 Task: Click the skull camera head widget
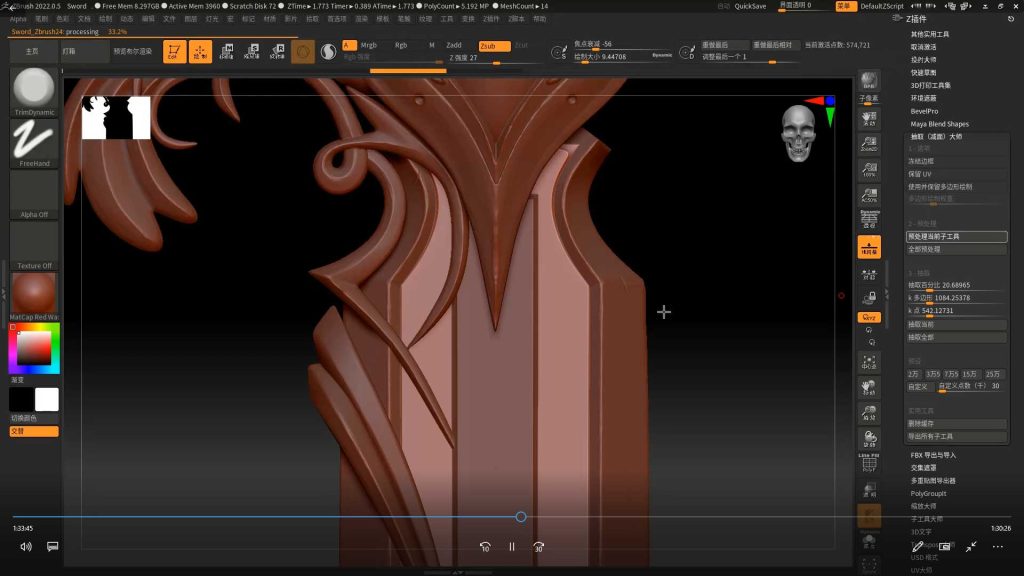[798, 134]
